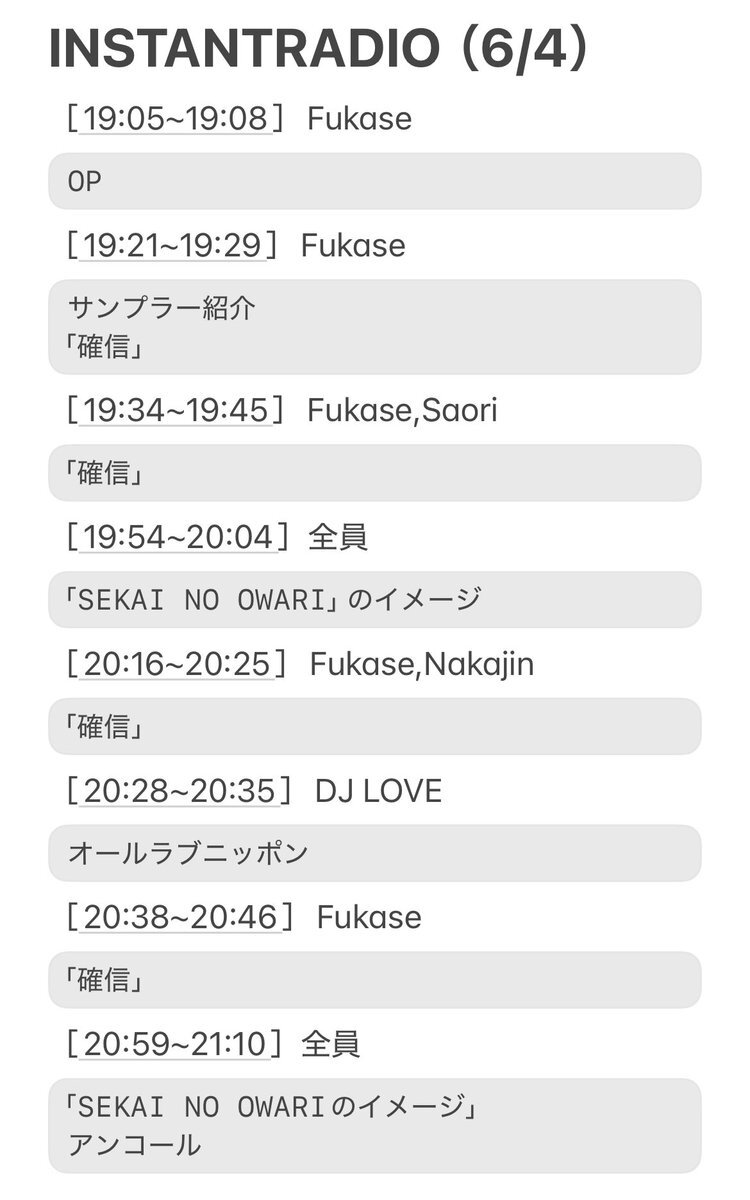
Task: Select the 「確信」 block under Fukase,Nakajin
Action: point(375,726)
